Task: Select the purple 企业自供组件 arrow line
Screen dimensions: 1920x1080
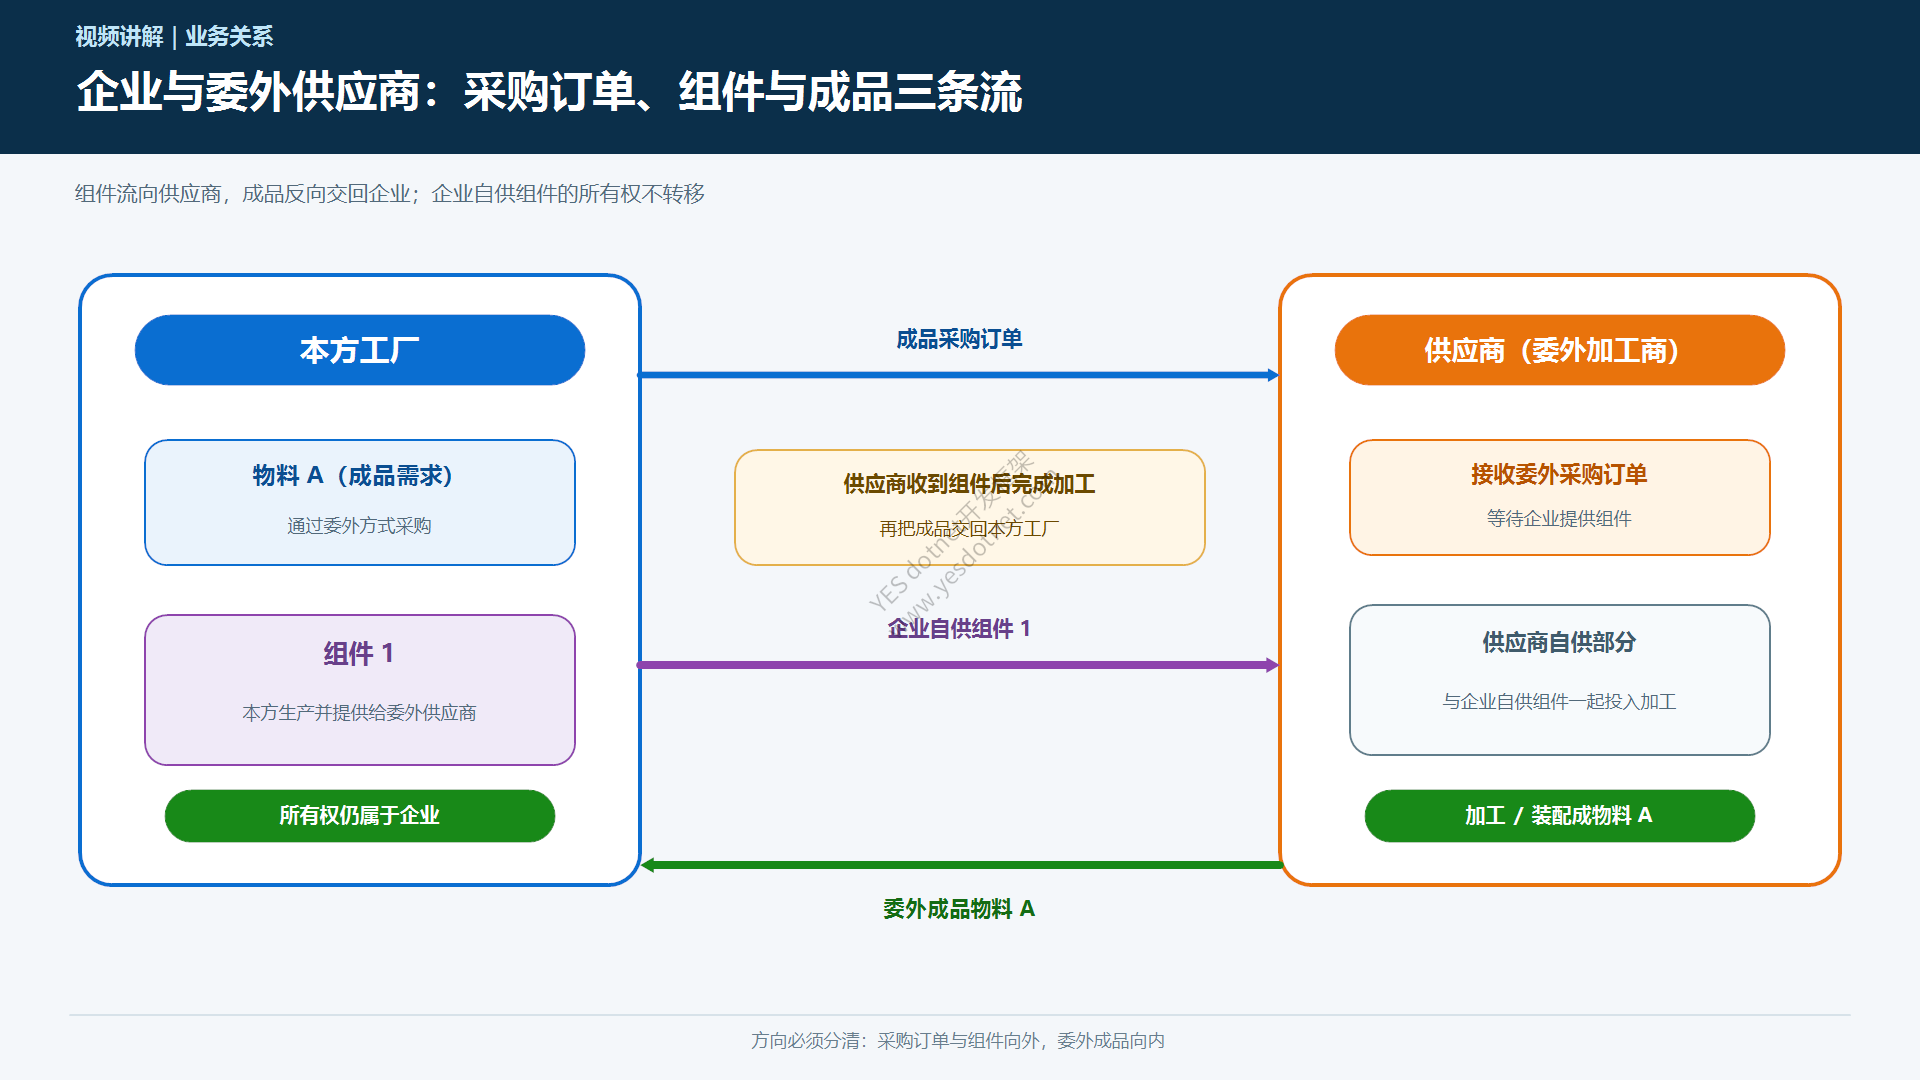Action: (959, 665)
